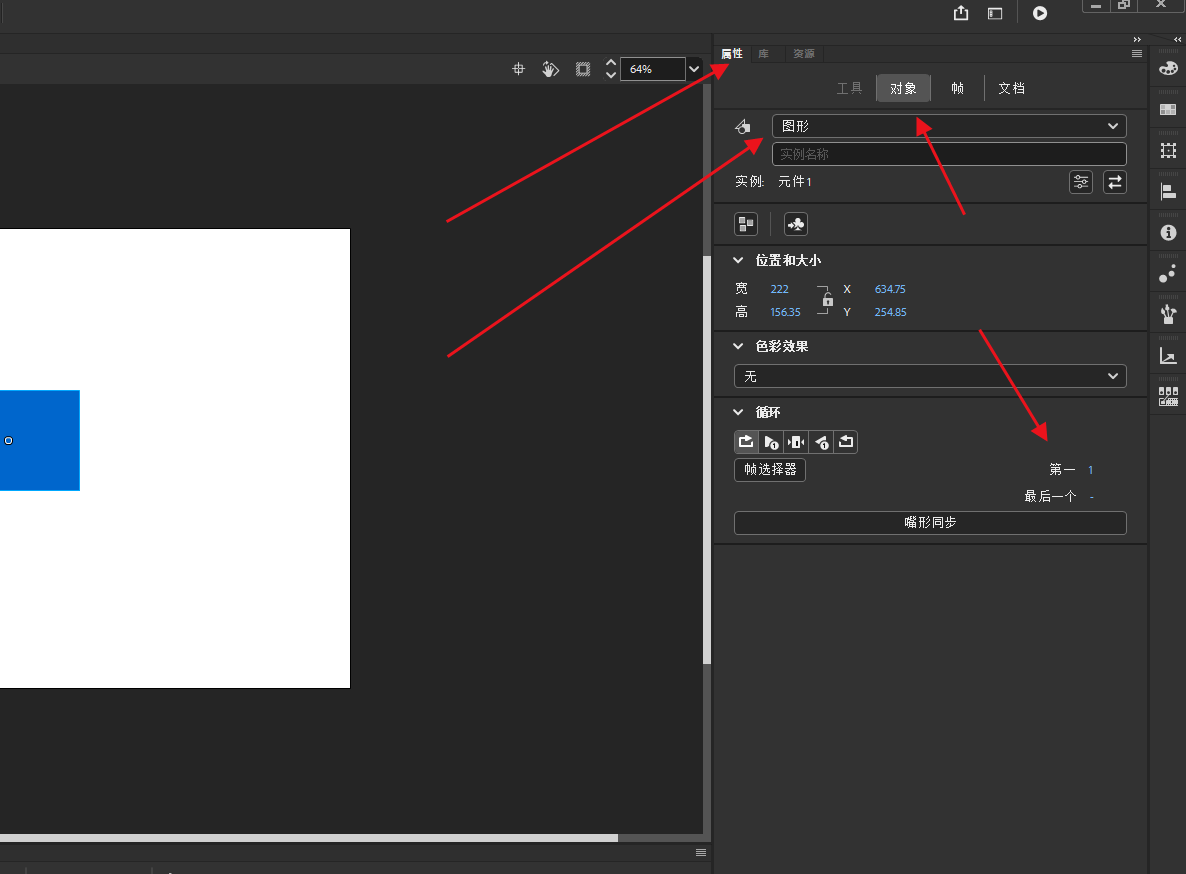
Task: Open the Swatches panel icon
Action: (x=1167, y=109)
